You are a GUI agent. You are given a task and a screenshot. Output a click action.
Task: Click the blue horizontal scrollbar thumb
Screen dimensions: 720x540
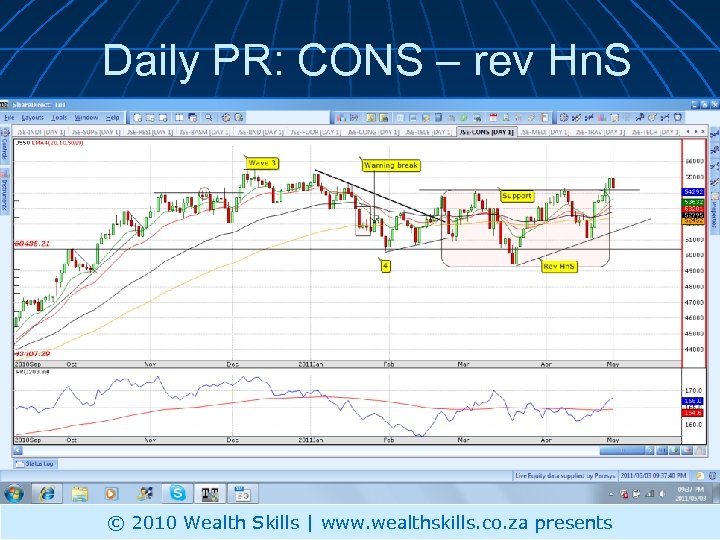[622, 451]
